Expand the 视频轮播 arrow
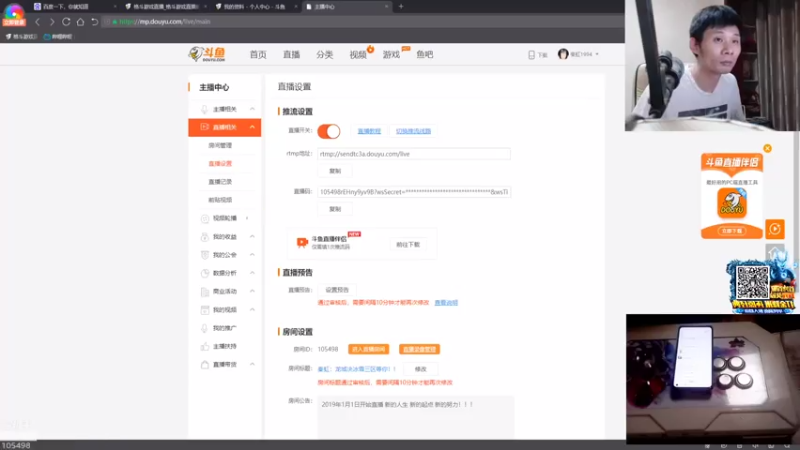The width and height of the screenshot is (800, 450). pos(247,218)
